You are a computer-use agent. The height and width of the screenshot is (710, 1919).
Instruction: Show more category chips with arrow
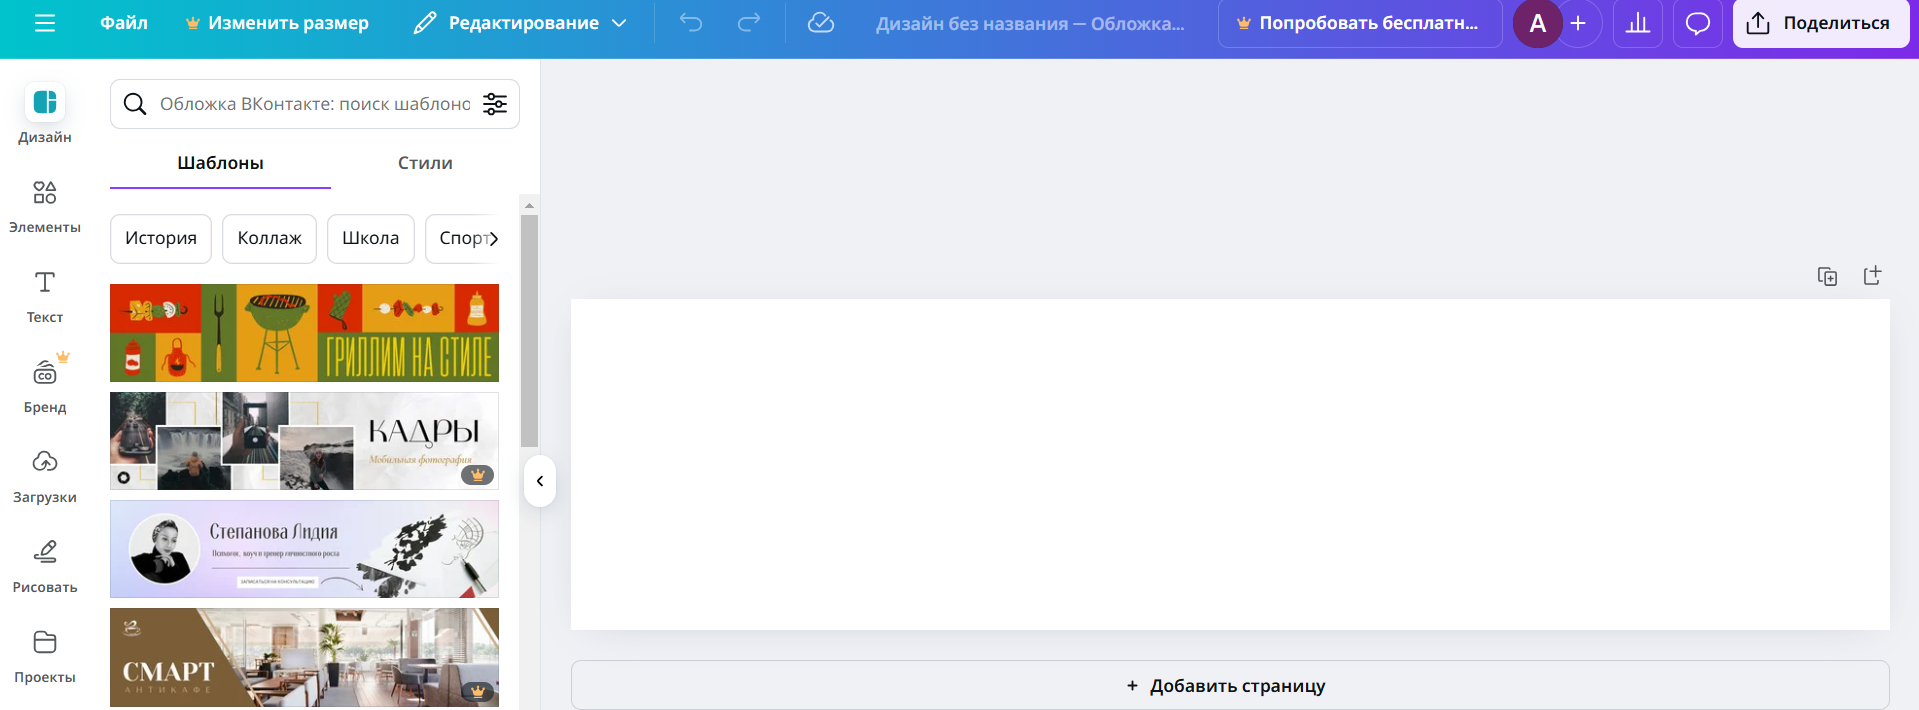[493, 238]
